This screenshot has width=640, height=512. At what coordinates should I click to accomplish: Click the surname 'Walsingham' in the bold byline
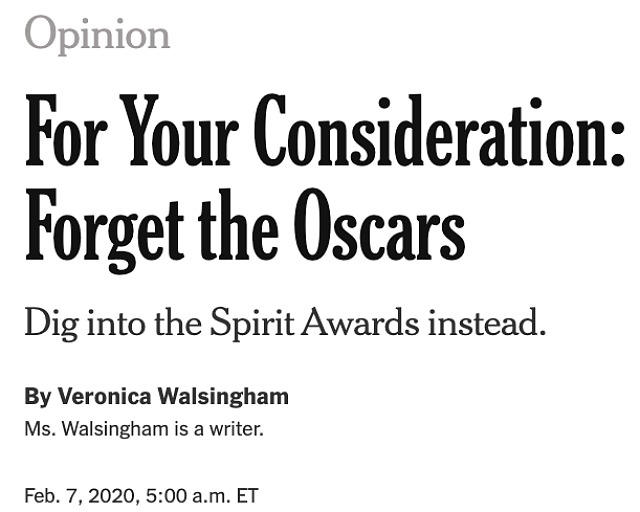[x=223, y=396]
